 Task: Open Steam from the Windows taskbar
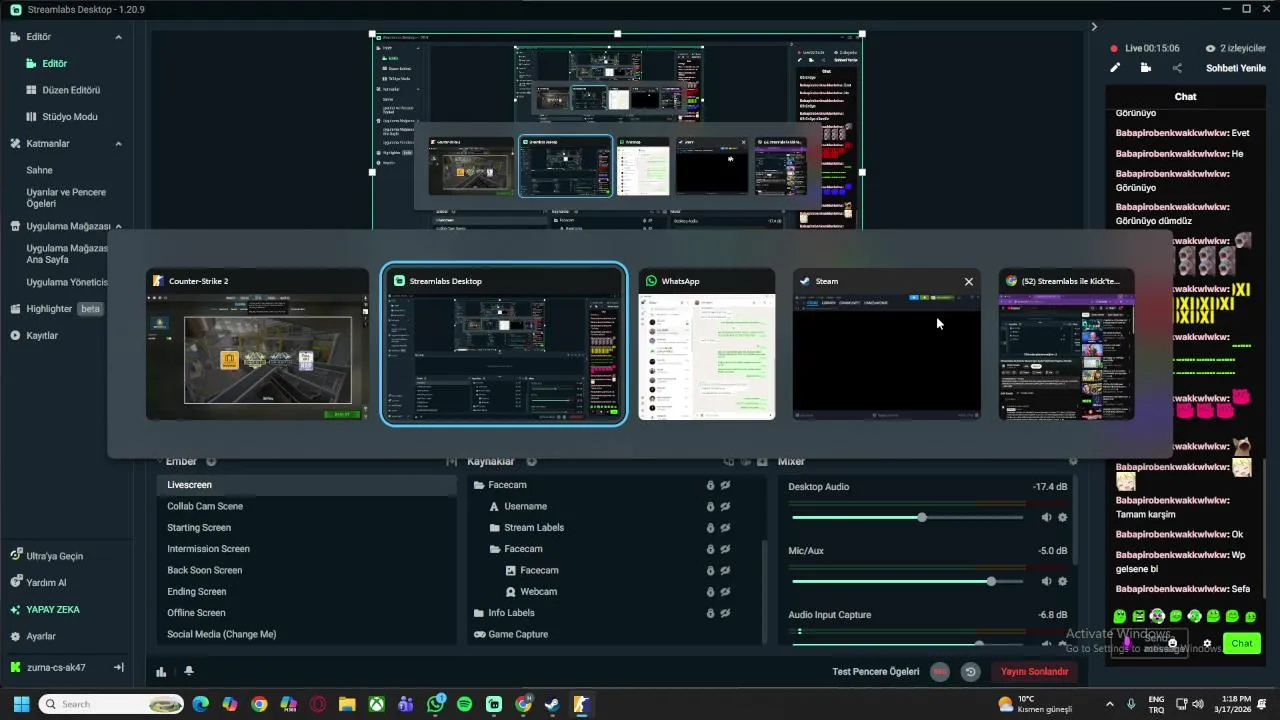[x=551, y=704]
